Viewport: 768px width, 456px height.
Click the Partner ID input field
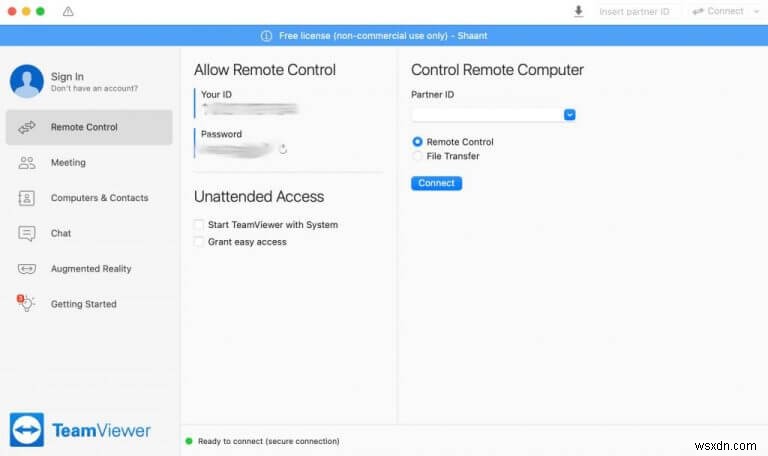488,115
